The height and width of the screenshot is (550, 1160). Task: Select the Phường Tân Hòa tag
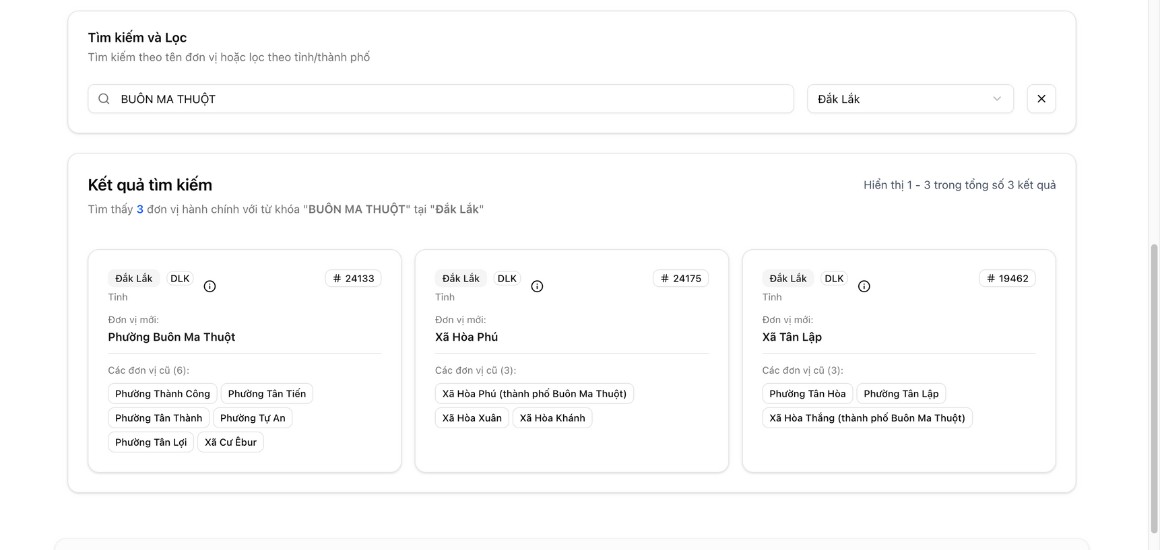click(807, 394)
